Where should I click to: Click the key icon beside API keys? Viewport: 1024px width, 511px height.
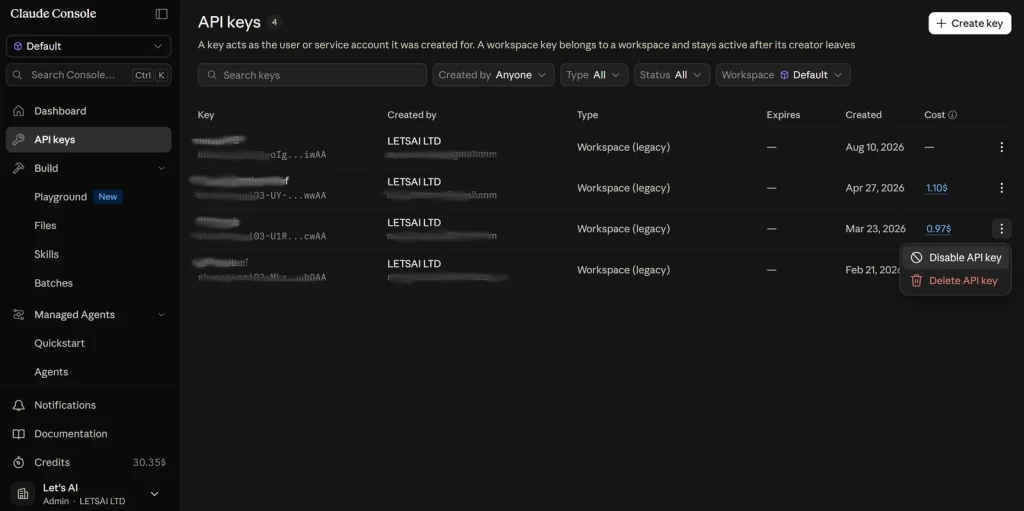click(19, 140)
